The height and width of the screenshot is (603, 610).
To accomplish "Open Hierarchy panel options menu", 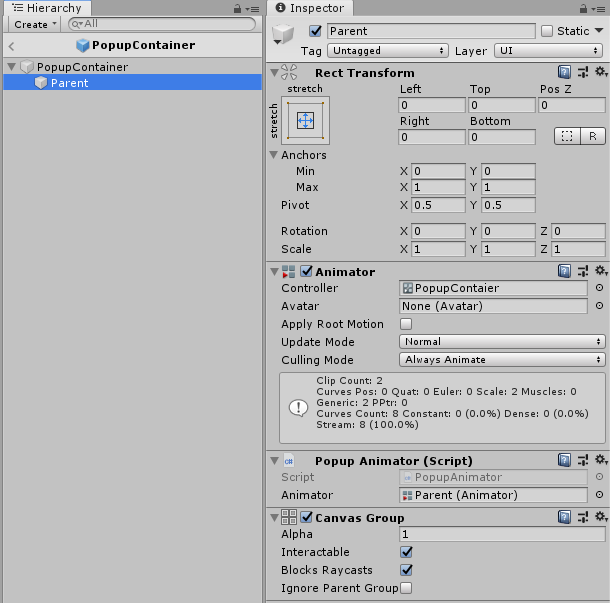I will pyautogui.click(x=253, y=9).
